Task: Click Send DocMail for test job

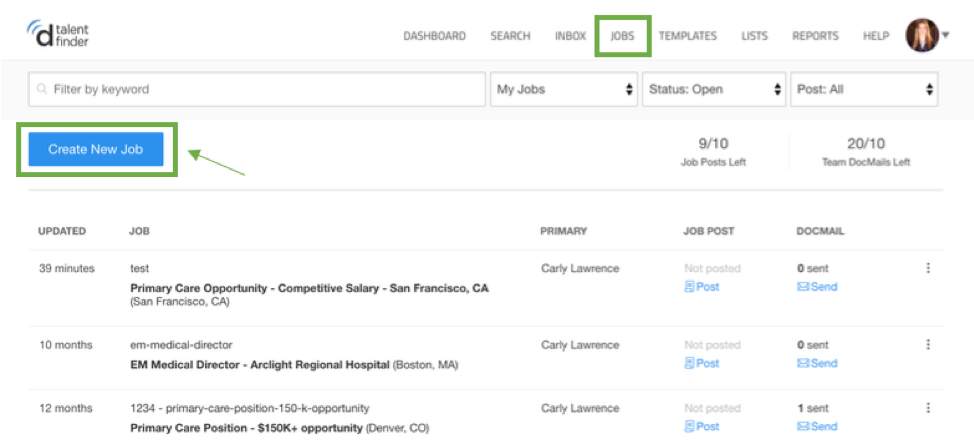Action: coord(817,287)
